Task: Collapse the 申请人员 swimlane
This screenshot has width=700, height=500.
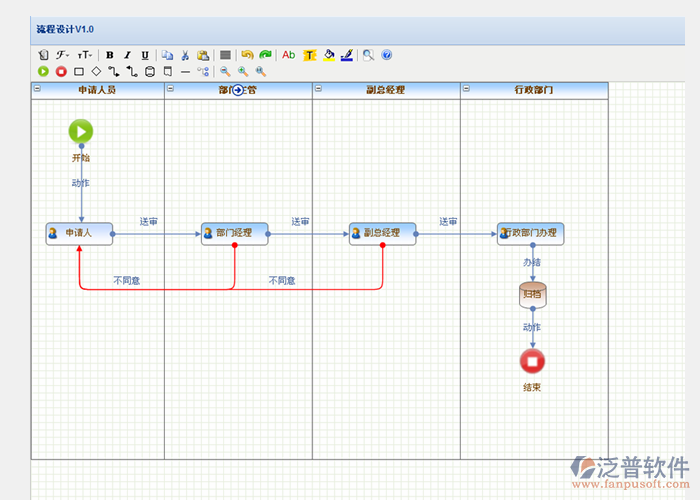Action: click(x=37, y=89)
